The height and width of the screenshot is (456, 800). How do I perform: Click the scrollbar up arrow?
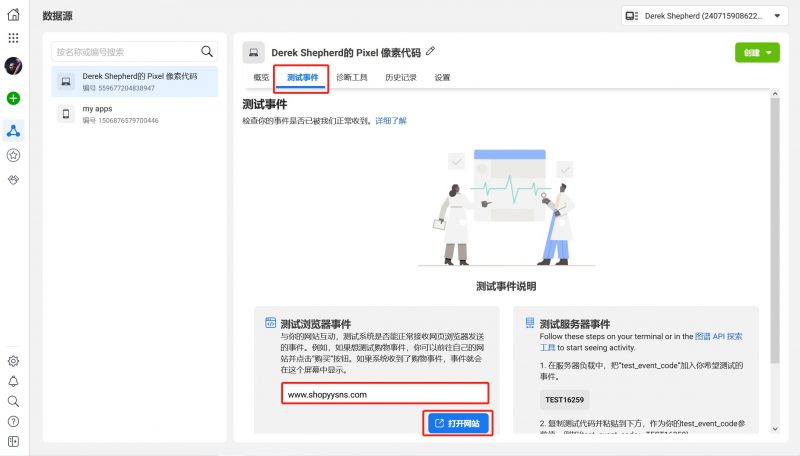(775, 94)
